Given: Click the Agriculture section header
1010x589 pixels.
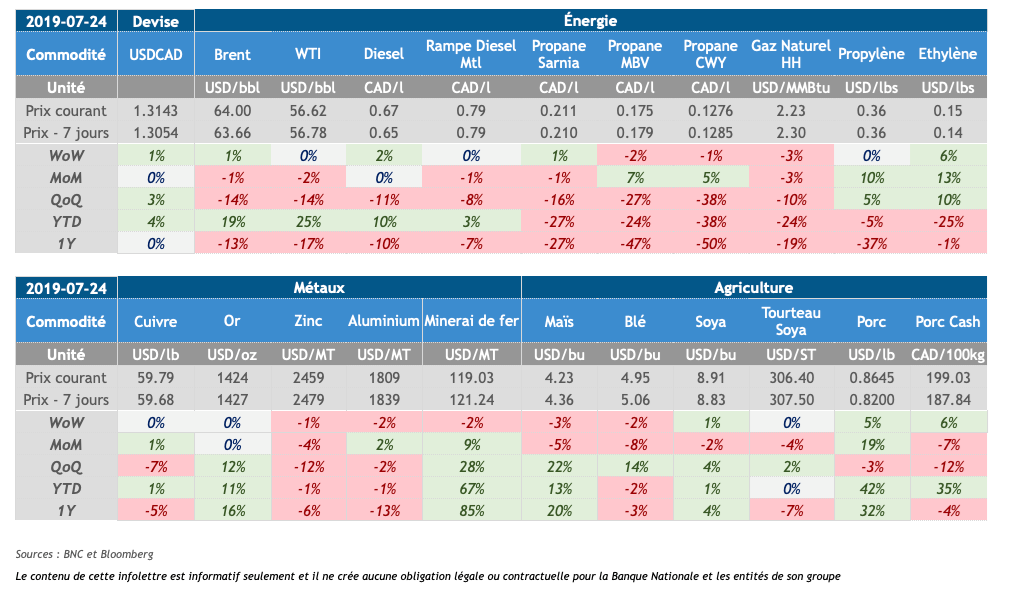Looking at the screenshot, I should point(753,288).
